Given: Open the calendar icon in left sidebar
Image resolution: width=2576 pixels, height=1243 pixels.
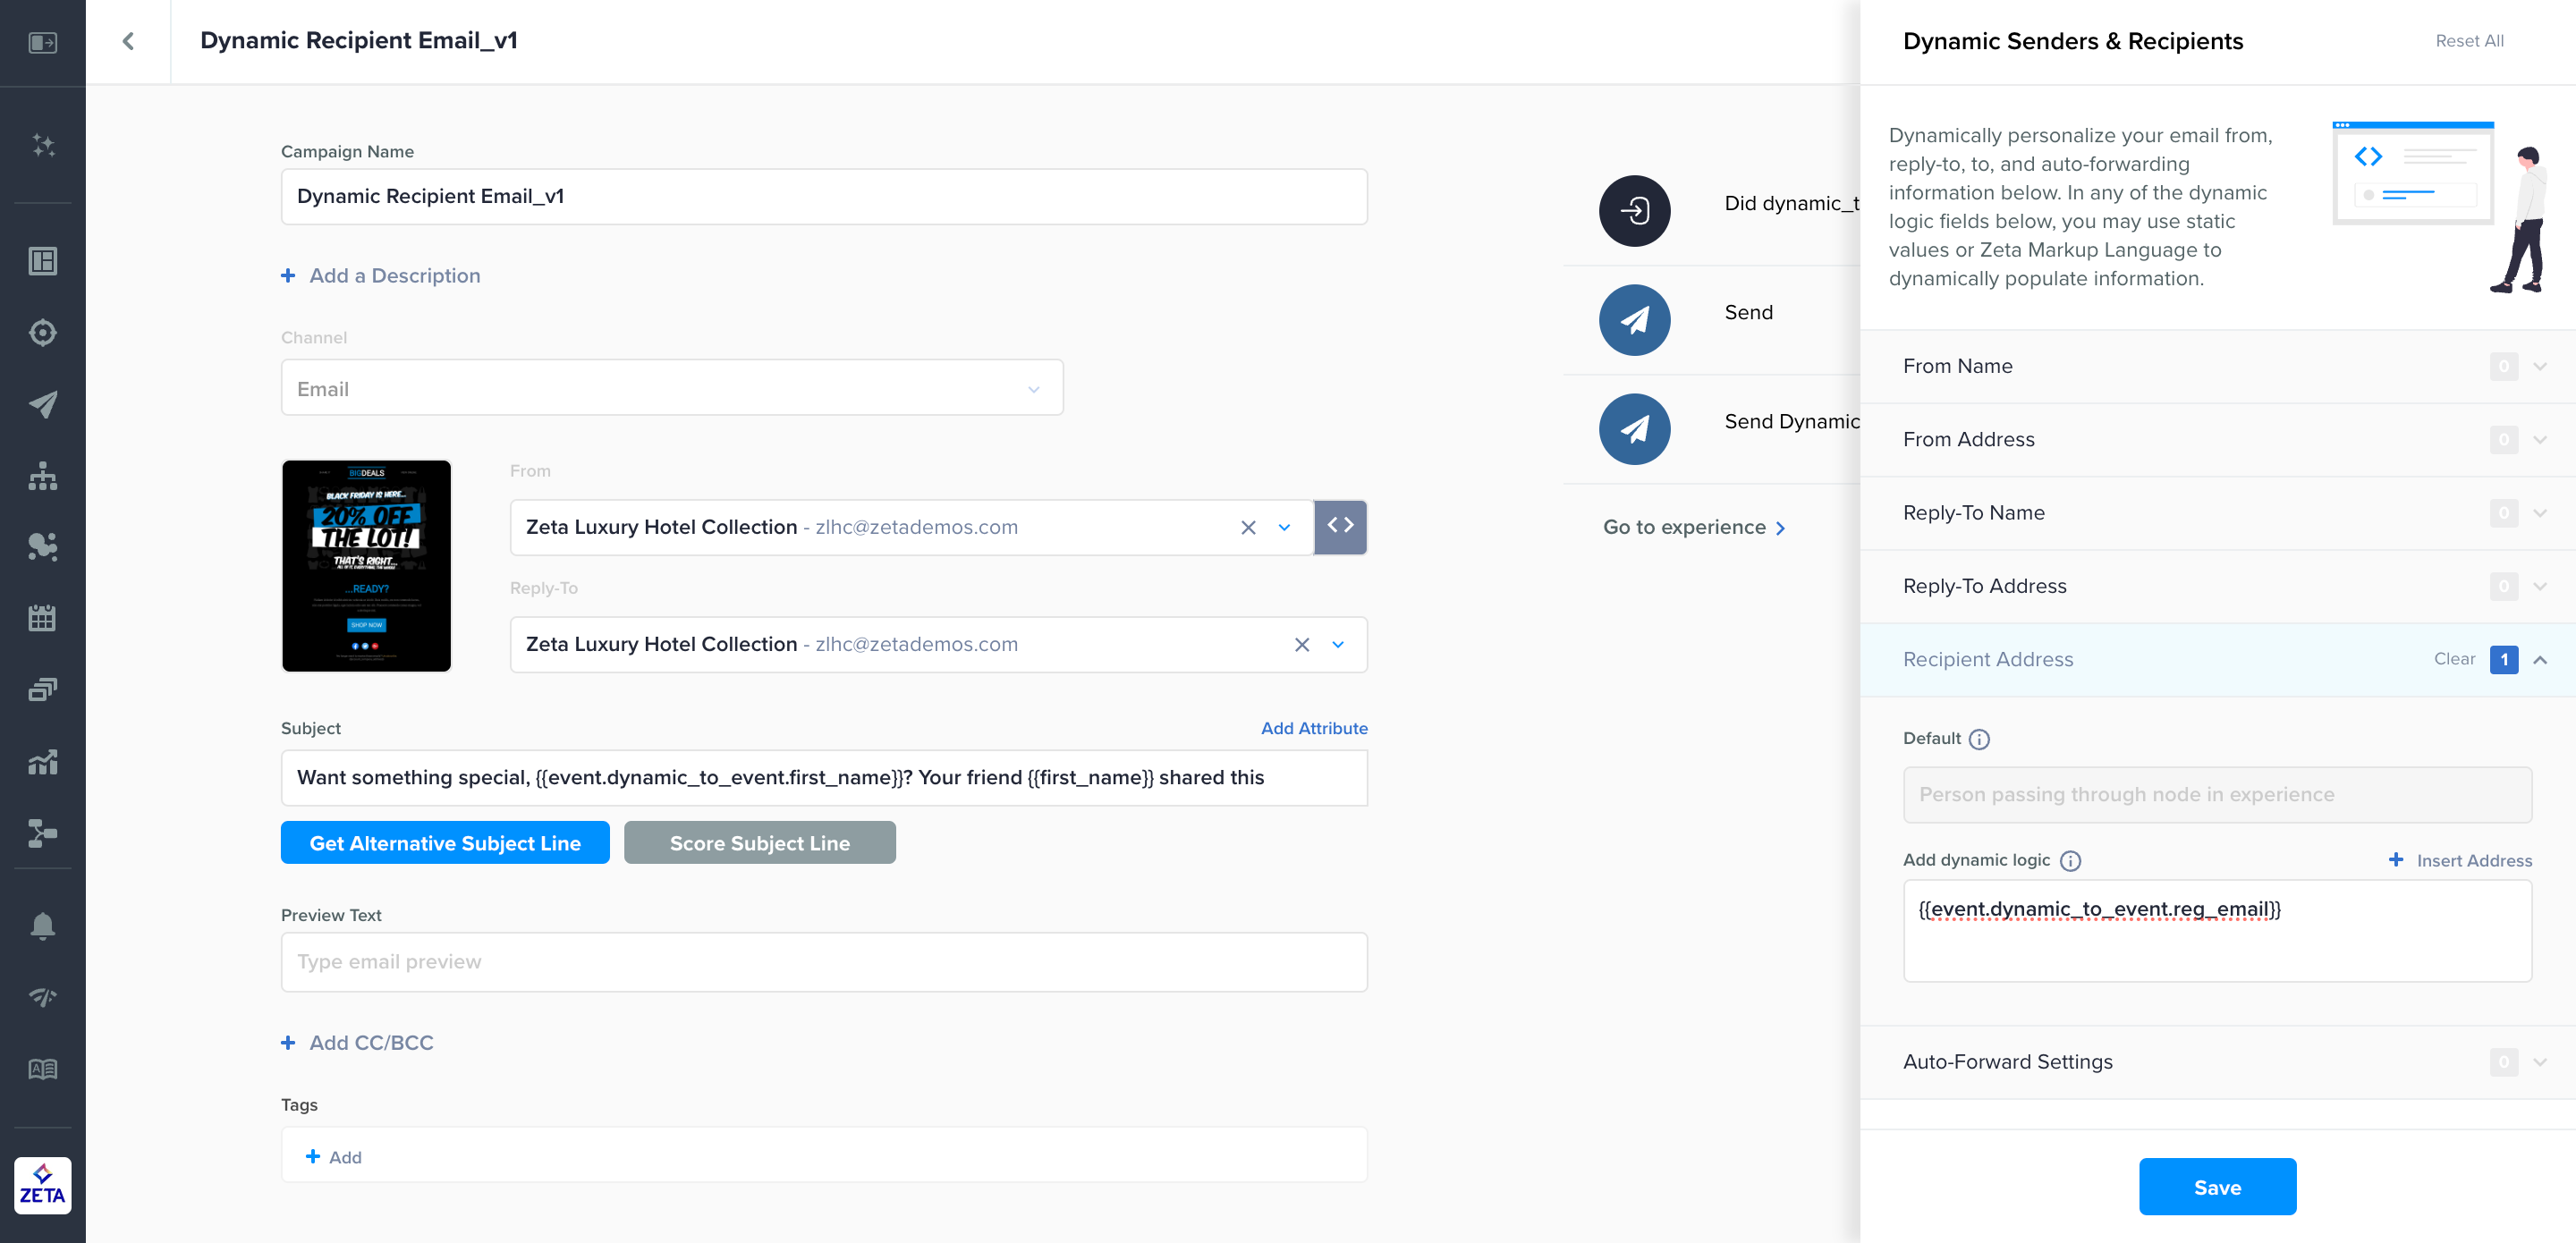Looking at the screenshot, I should click(43, 618).
